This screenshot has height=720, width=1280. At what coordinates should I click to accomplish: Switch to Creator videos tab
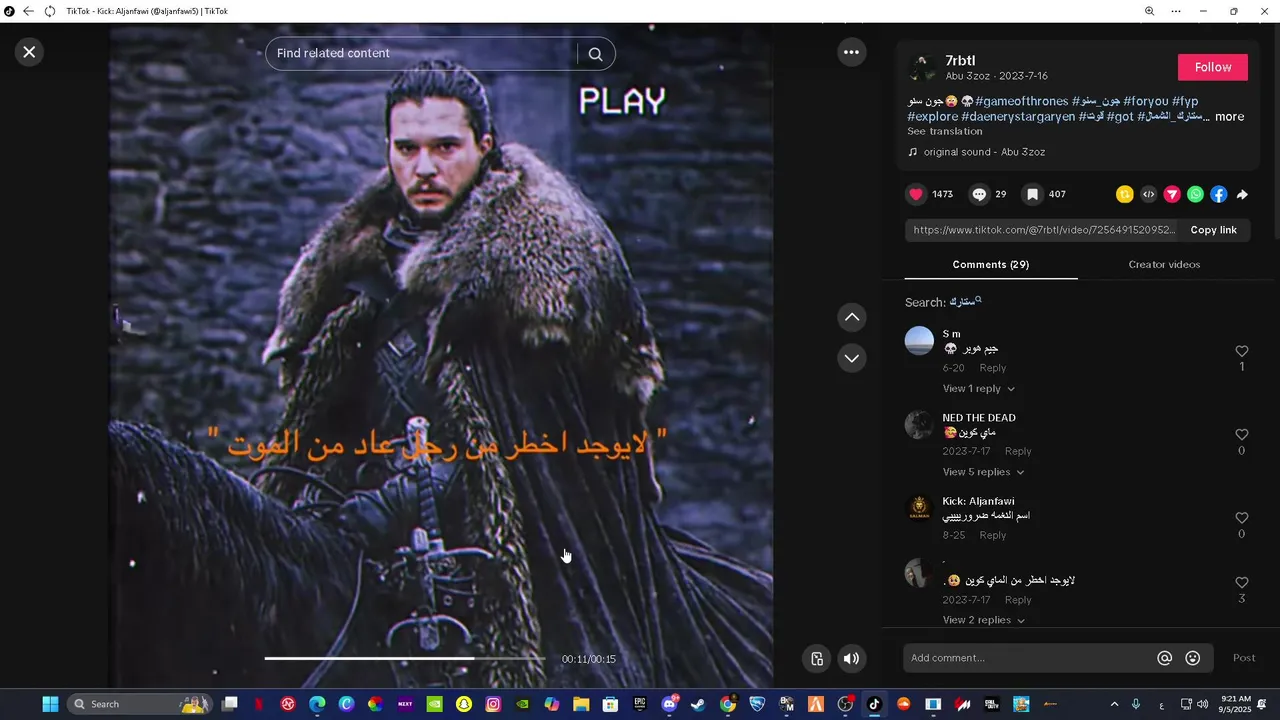[x=1164, y=265]
